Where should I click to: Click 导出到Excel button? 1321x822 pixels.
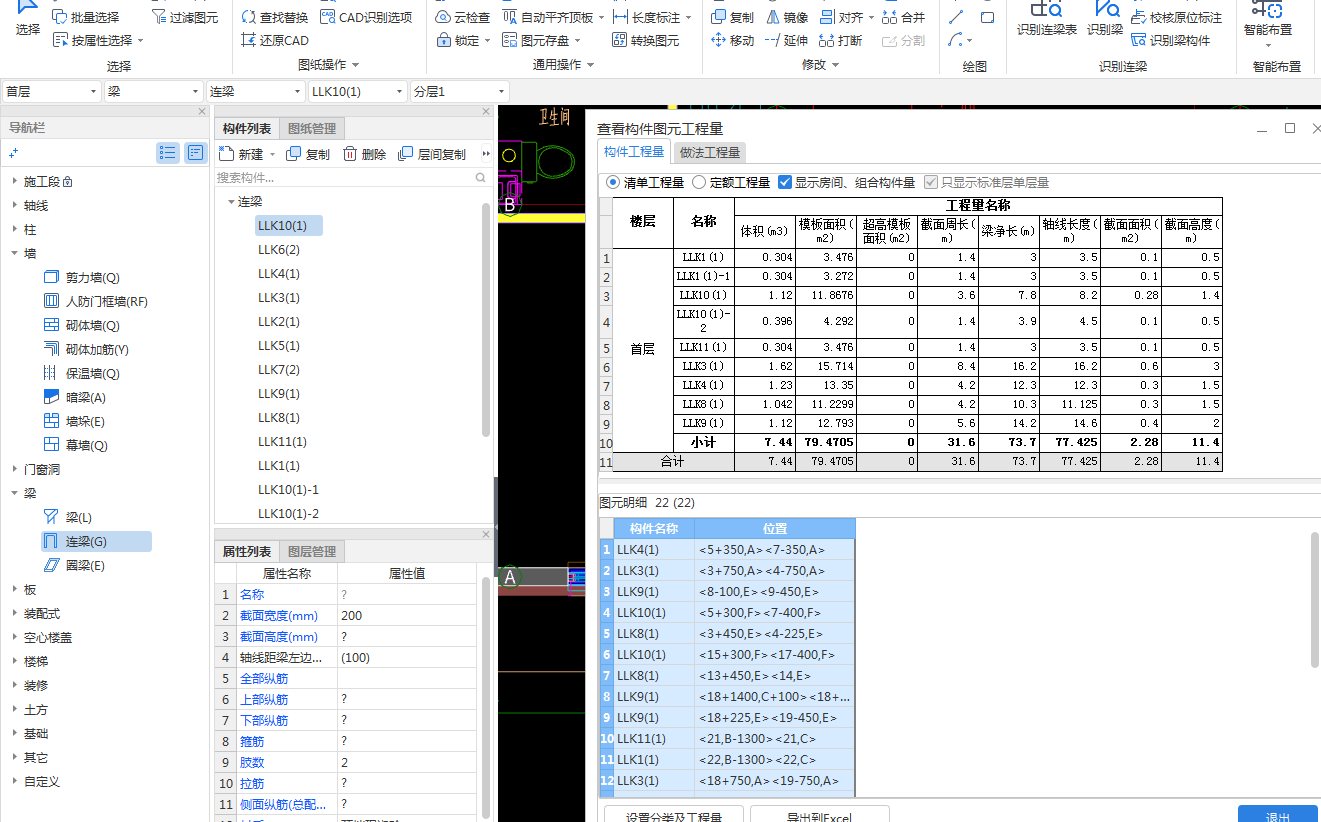coord(819,815)
